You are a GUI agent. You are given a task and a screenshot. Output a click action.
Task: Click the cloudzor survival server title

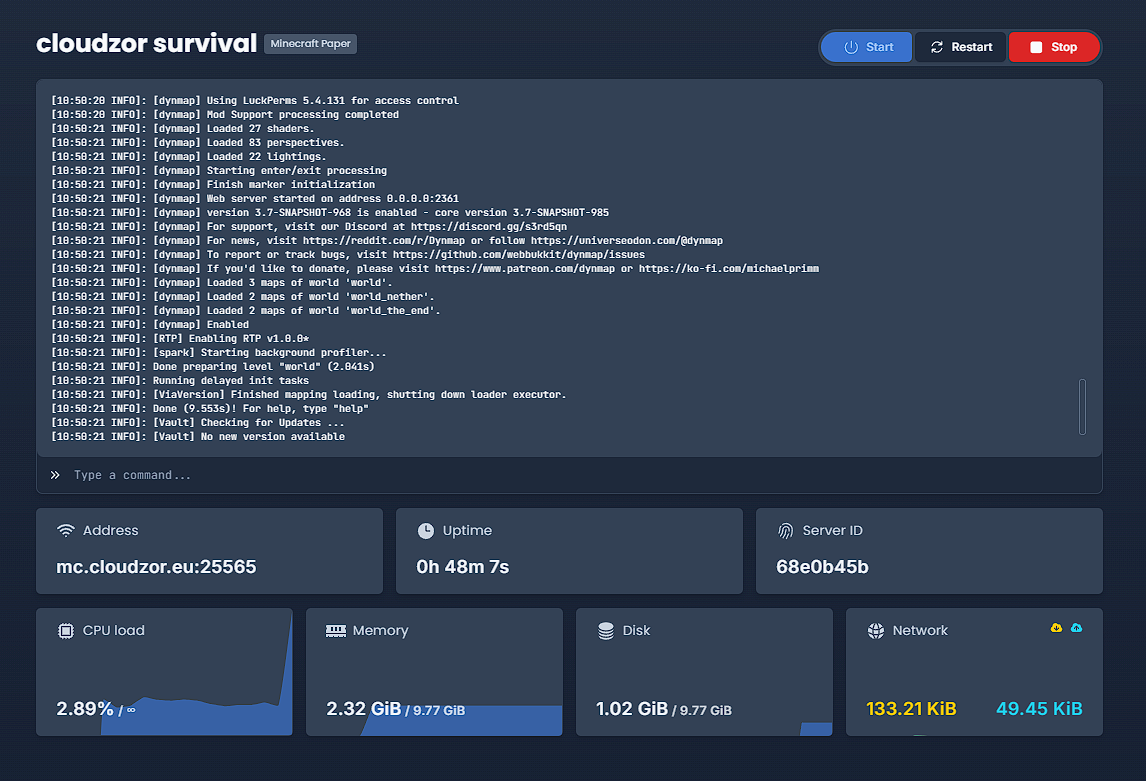click(x=147, y=43)
